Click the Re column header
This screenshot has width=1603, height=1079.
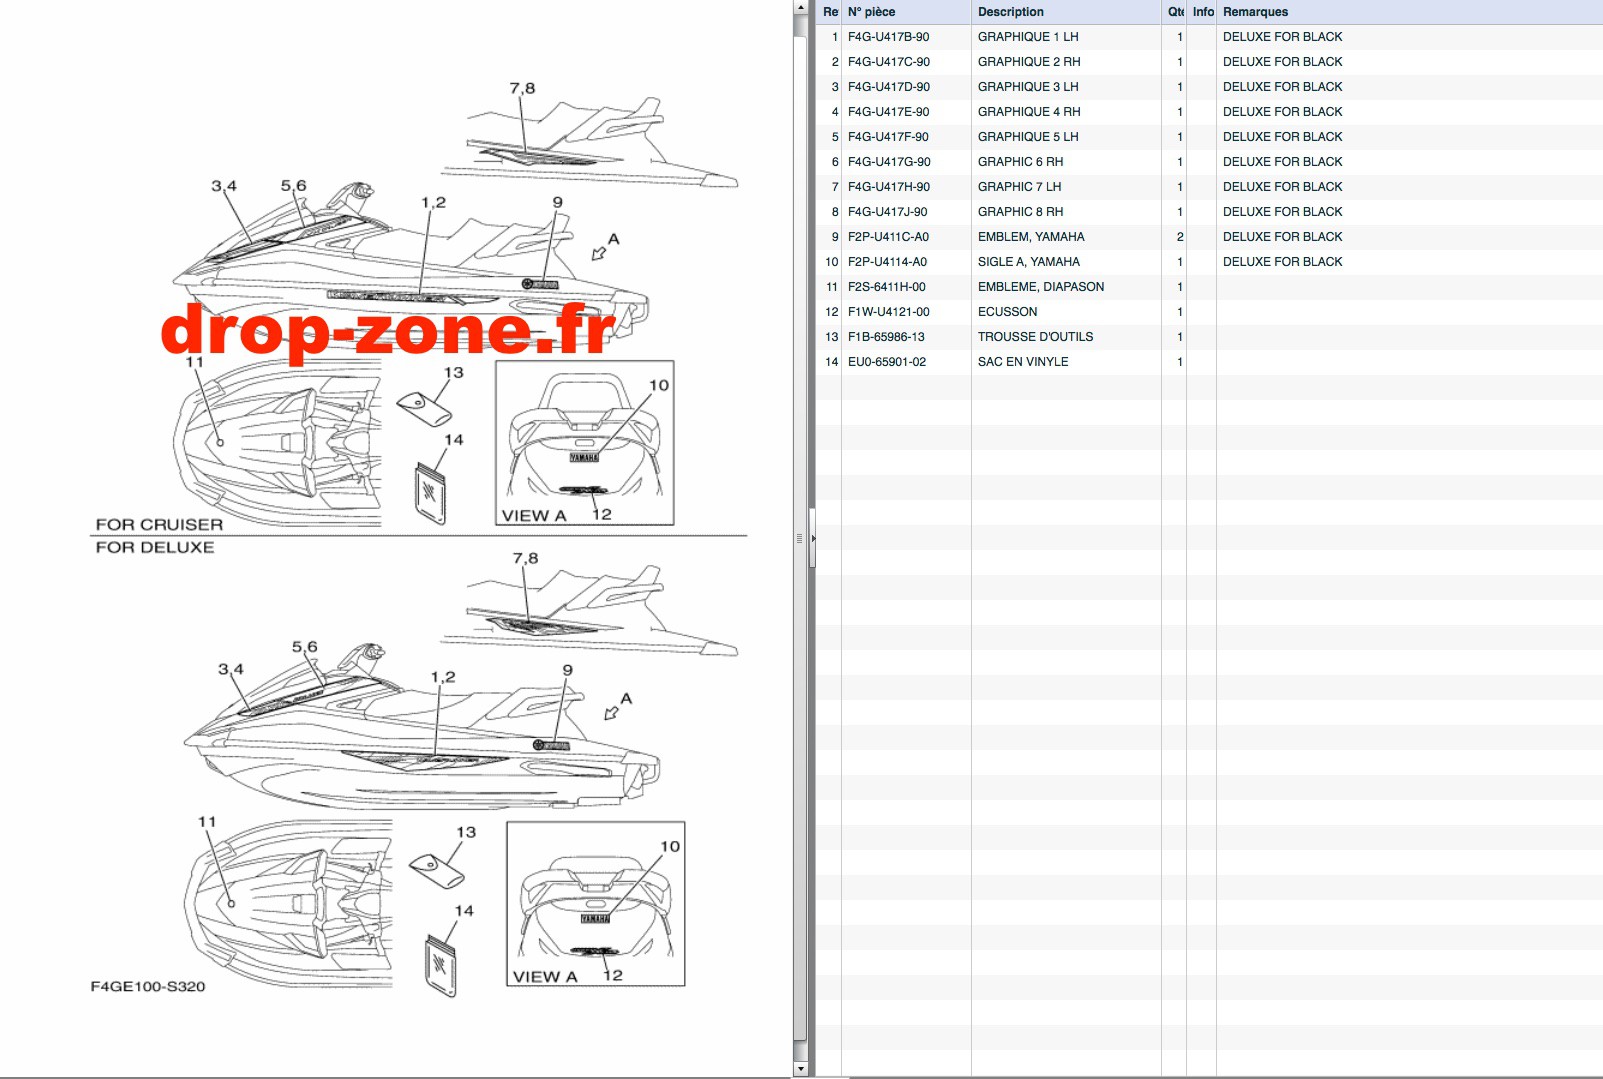tap(830, 12)
